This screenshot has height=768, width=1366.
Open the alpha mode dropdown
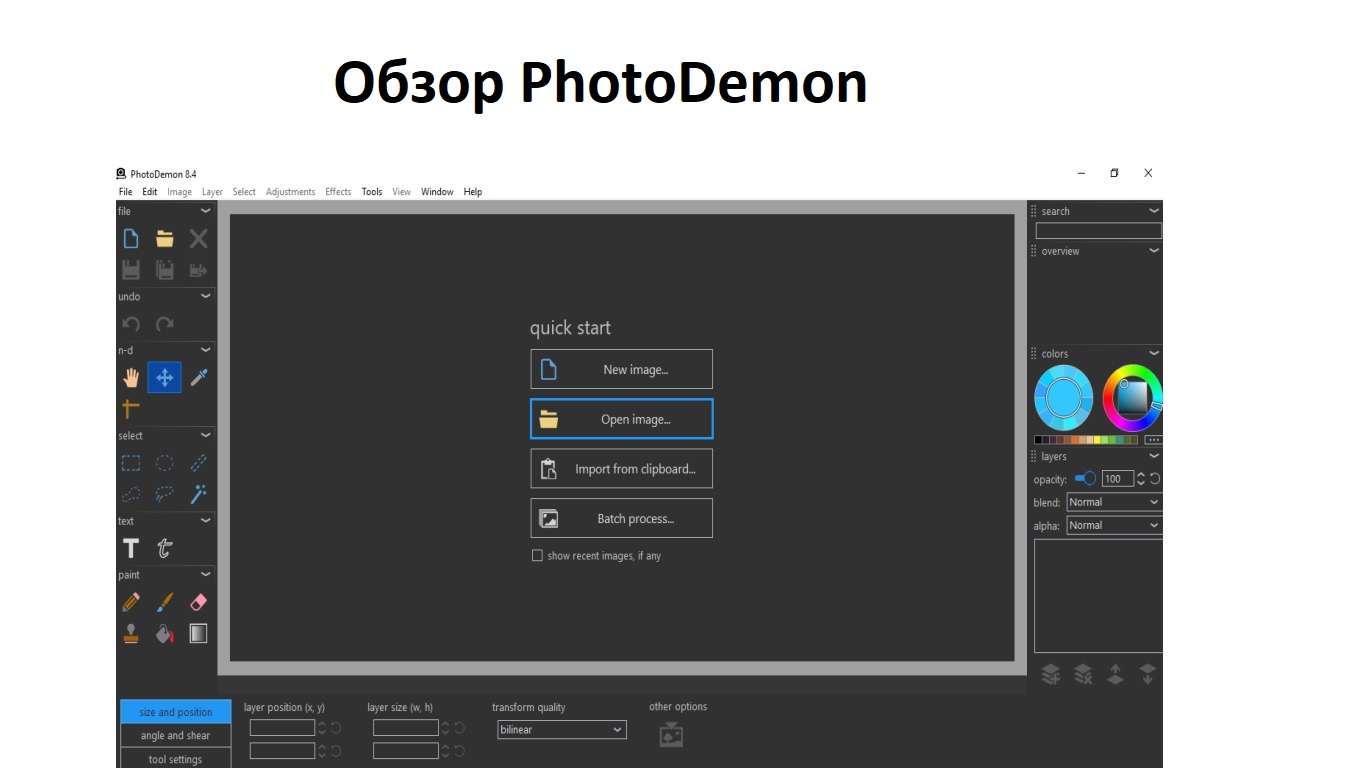[x=1114, y=525]
